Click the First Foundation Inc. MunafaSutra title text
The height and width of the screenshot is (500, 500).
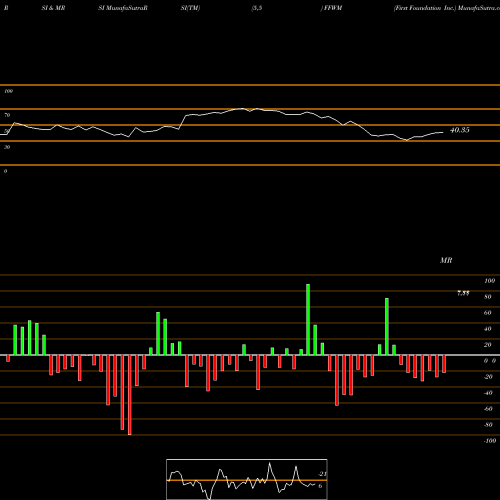pos(447,8)
